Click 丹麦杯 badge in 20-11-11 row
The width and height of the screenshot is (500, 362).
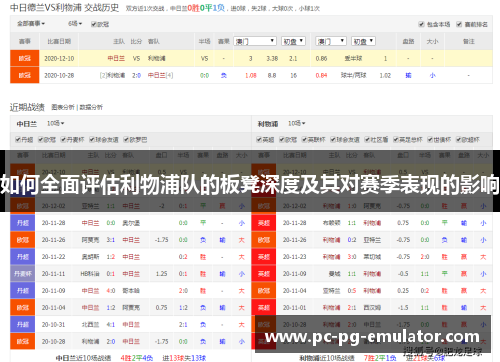pyautogui.click(x=23, y=274)
